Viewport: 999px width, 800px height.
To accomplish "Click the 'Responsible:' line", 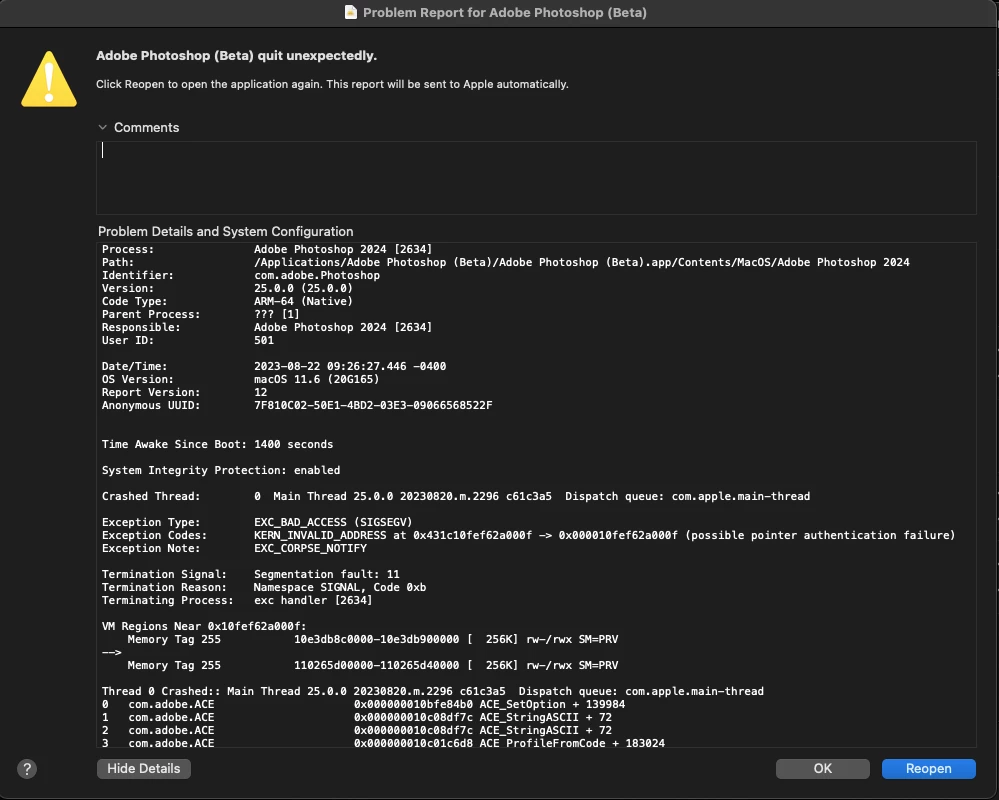I will click(267, 327).
